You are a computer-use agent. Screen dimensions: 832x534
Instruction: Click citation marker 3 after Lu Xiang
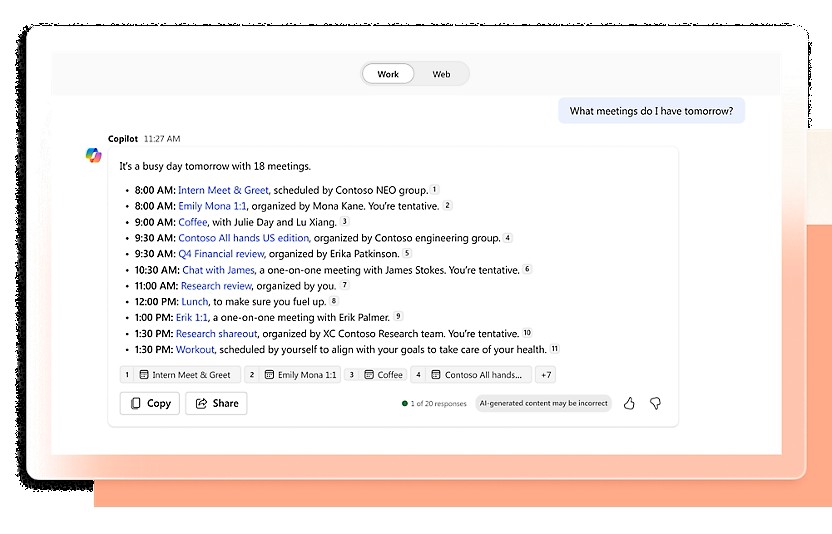345,221
